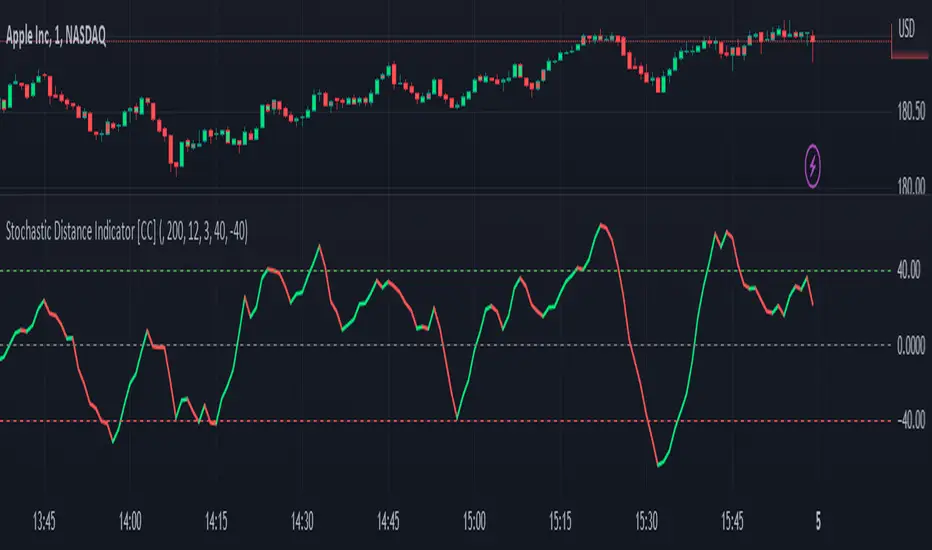Click the 15:00 time axis label
932x550 pixels.
[474, 521]
